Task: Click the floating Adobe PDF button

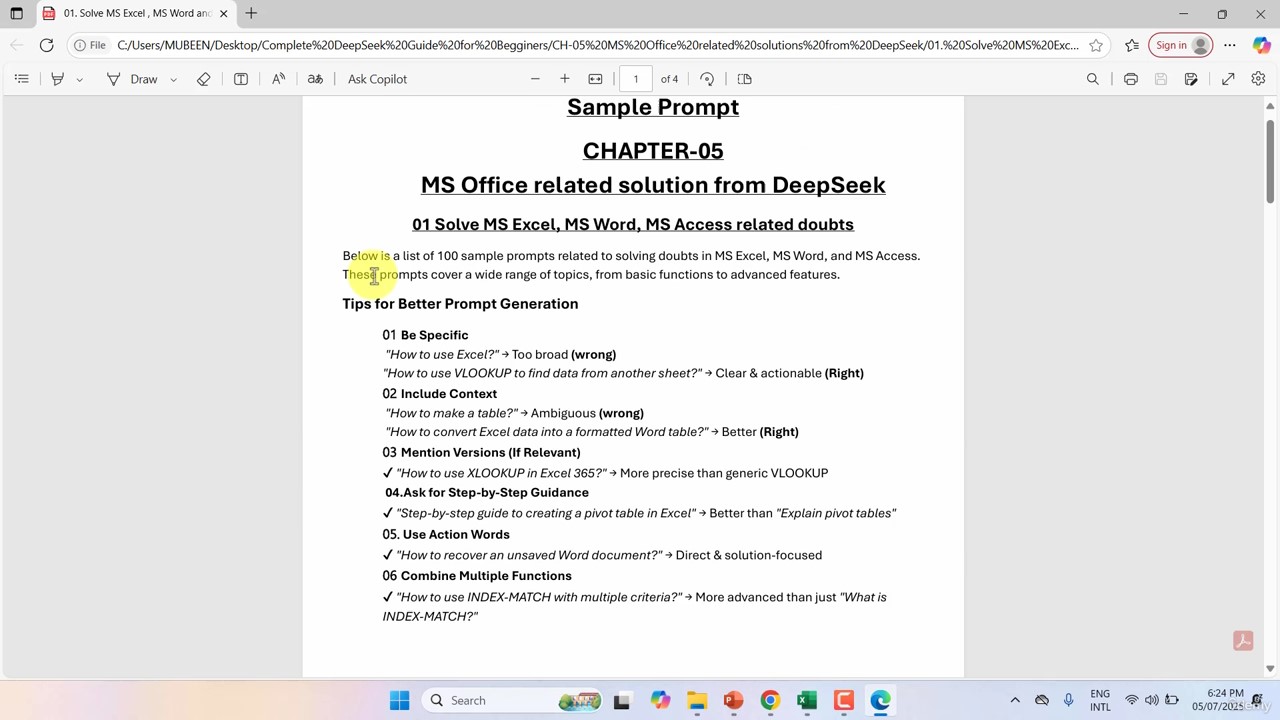Action: click(1243, 641)
